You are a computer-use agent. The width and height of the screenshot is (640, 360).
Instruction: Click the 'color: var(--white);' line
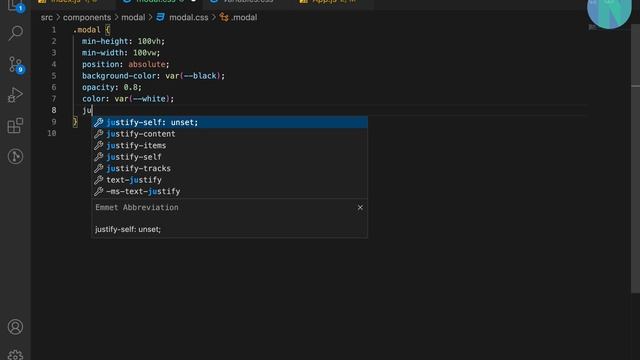click(128, 99)
